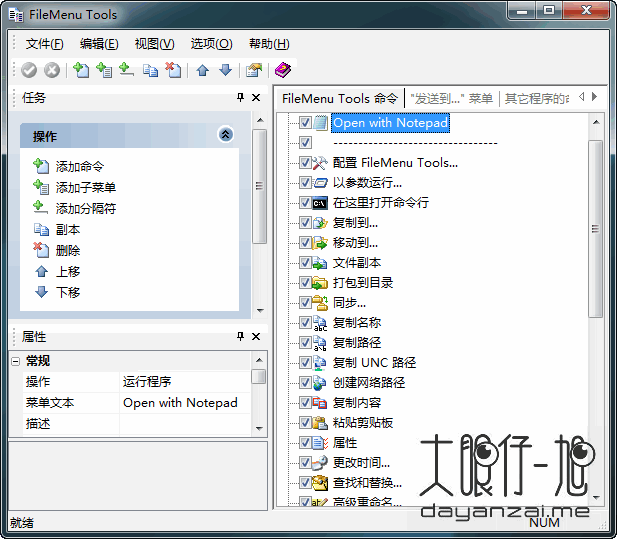Switch to the "发送到..." 菜单 tab
Image resolution: width=617 pixels, height=539 pixels.
tap(451, 98)
